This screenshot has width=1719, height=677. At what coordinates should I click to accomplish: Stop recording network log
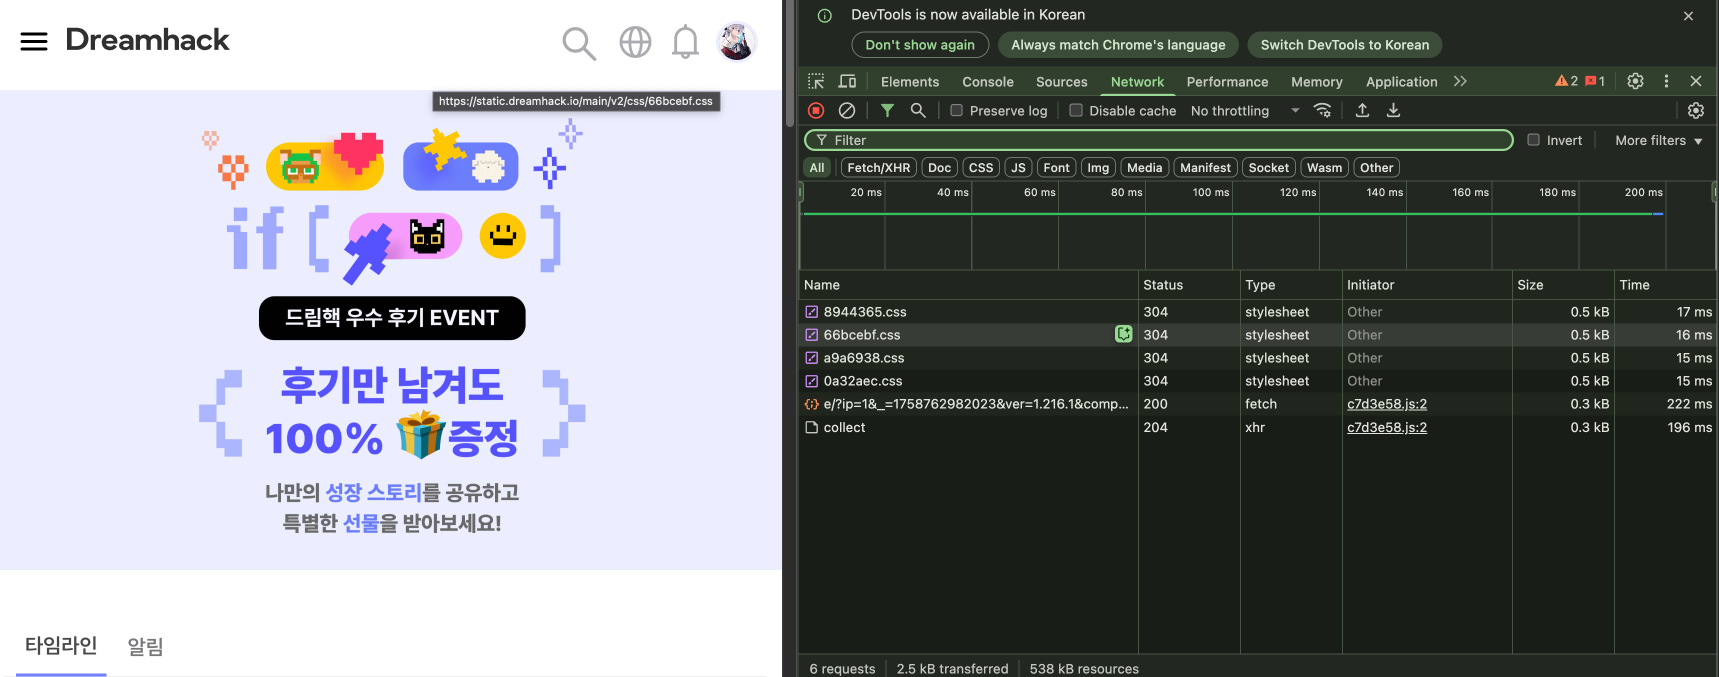816,110
